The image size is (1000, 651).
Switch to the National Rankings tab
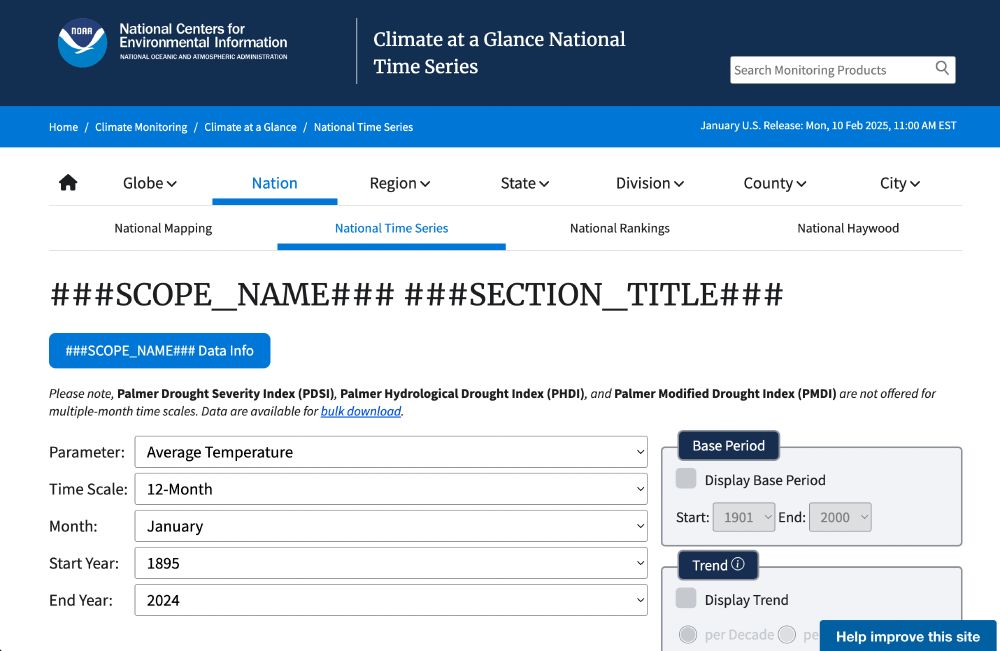click(x=620, y=228)
